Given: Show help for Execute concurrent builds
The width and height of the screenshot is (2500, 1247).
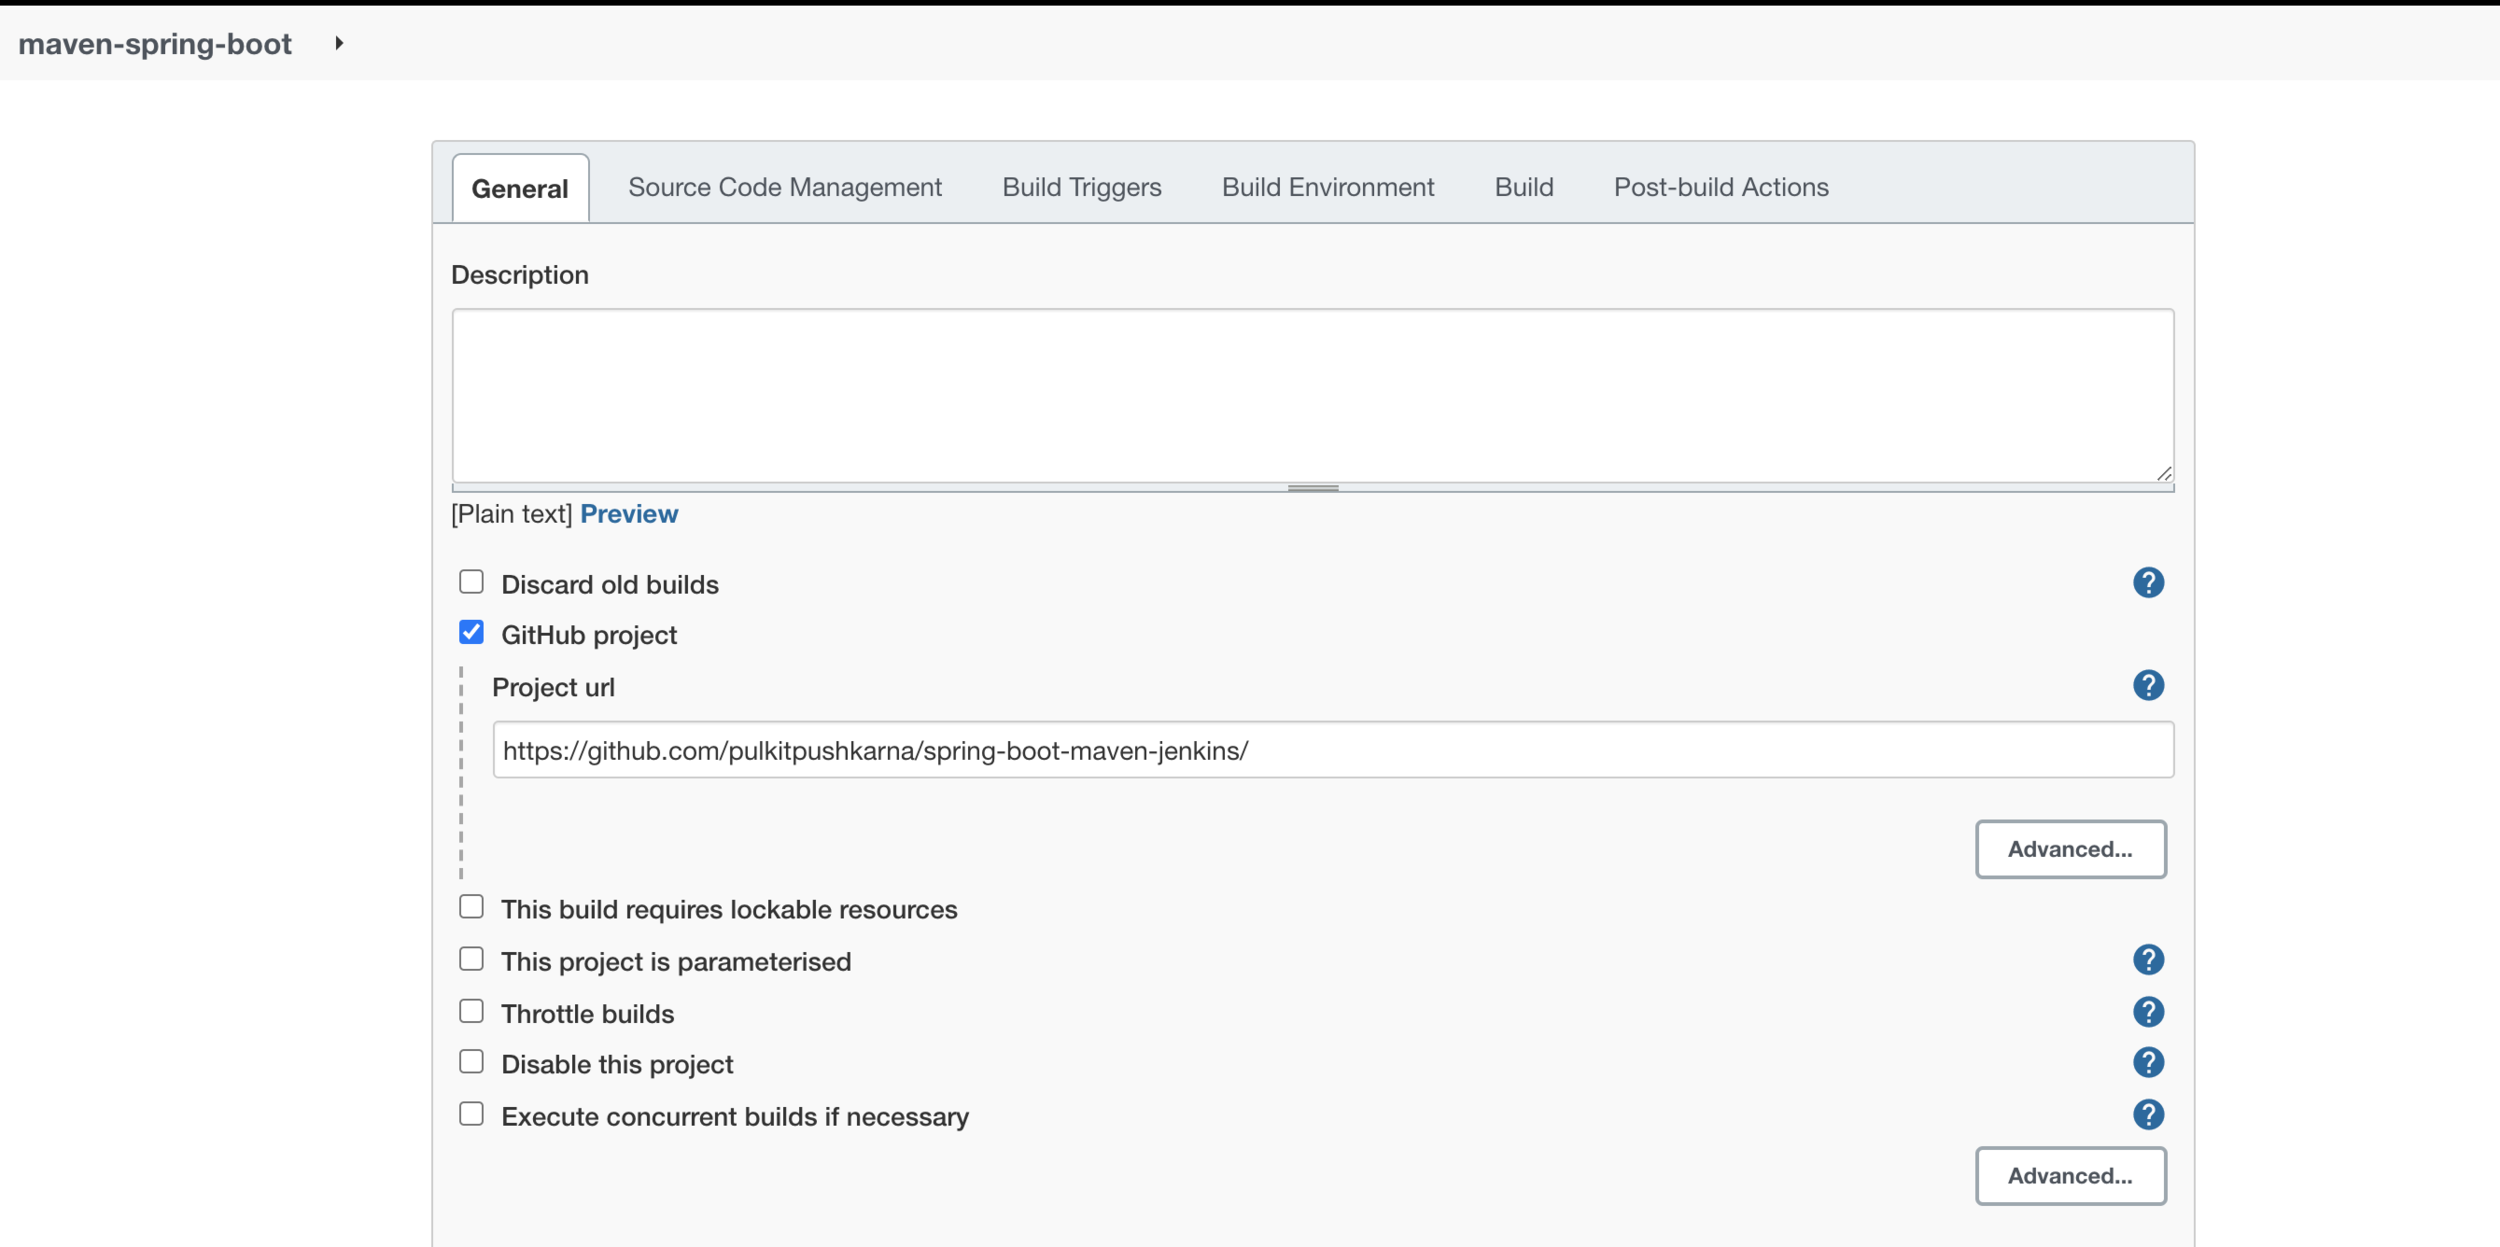Looking at the screenshot, I should tap(2147, 1115).
